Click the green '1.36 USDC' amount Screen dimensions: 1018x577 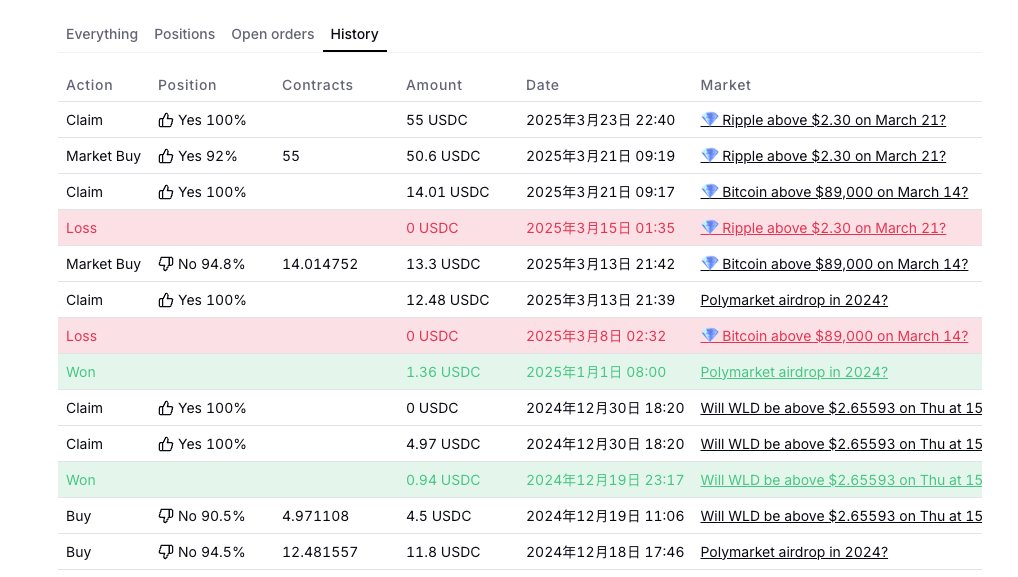pos(443,372)
